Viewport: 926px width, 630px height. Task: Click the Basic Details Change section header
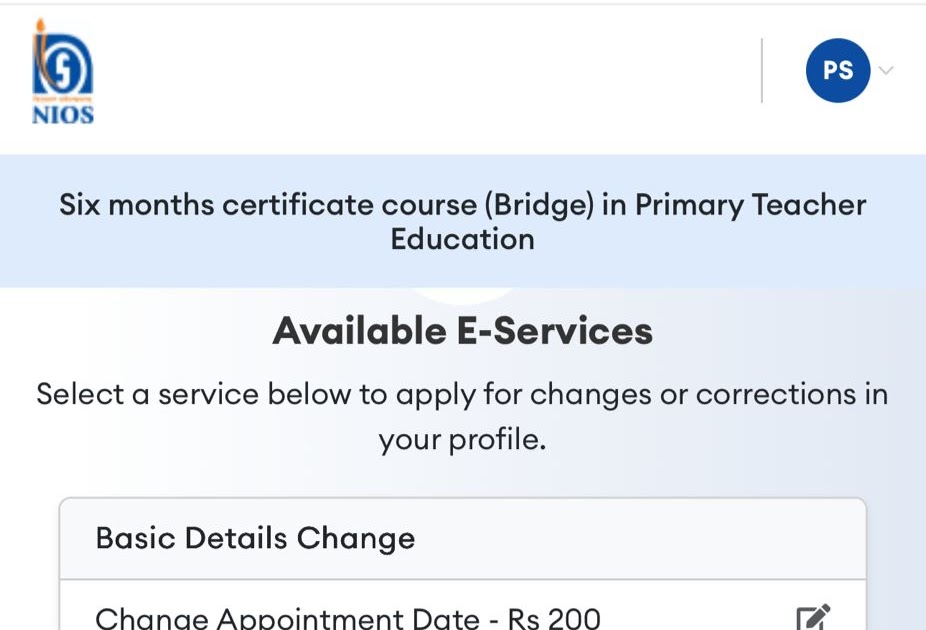tap(255, 538)
